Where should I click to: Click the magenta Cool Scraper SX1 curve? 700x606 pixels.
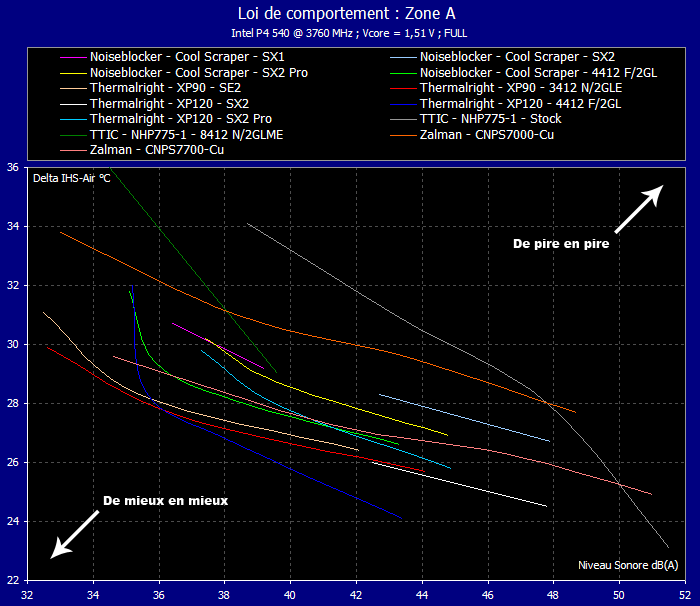(x=218, y=346)
